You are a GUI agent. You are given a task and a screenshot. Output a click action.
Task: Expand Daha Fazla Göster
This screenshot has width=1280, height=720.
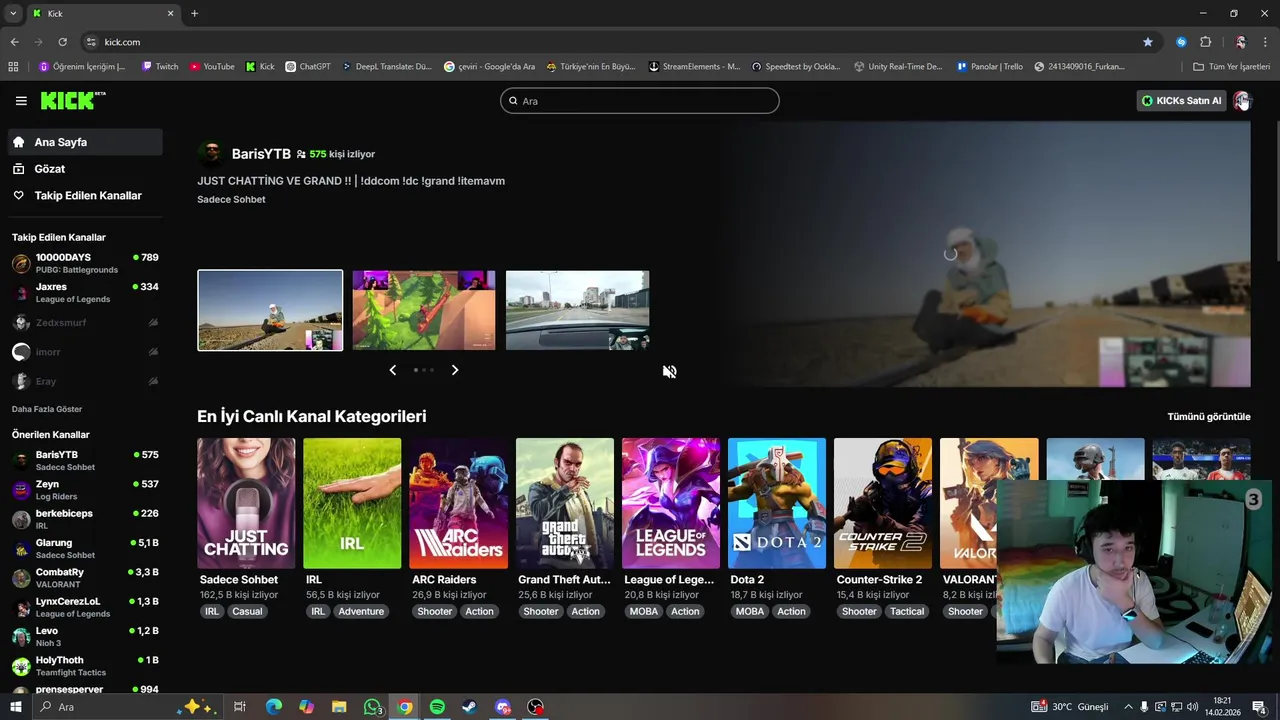47,409
